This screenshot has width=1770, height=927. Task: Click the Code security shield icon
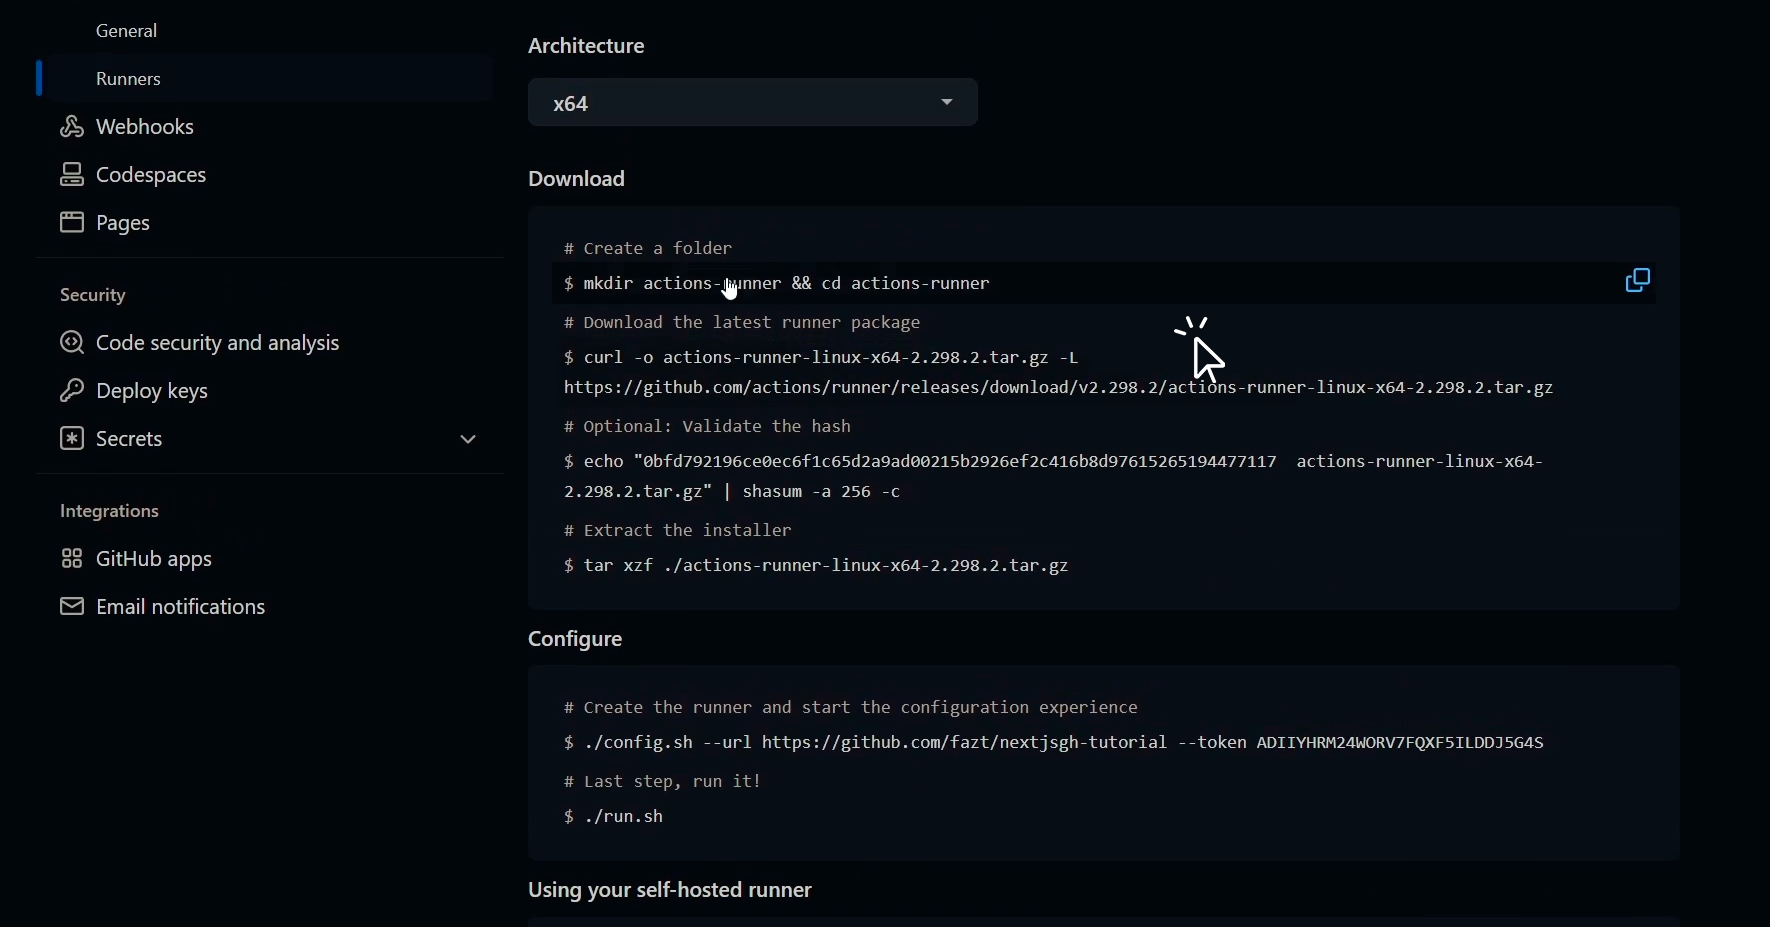point(71,343)
